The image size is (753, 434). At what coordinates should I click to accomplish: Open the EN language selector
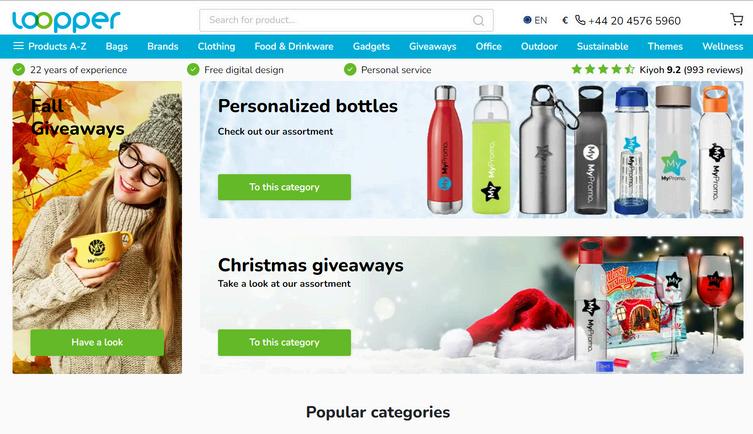[x=535, y=20]
